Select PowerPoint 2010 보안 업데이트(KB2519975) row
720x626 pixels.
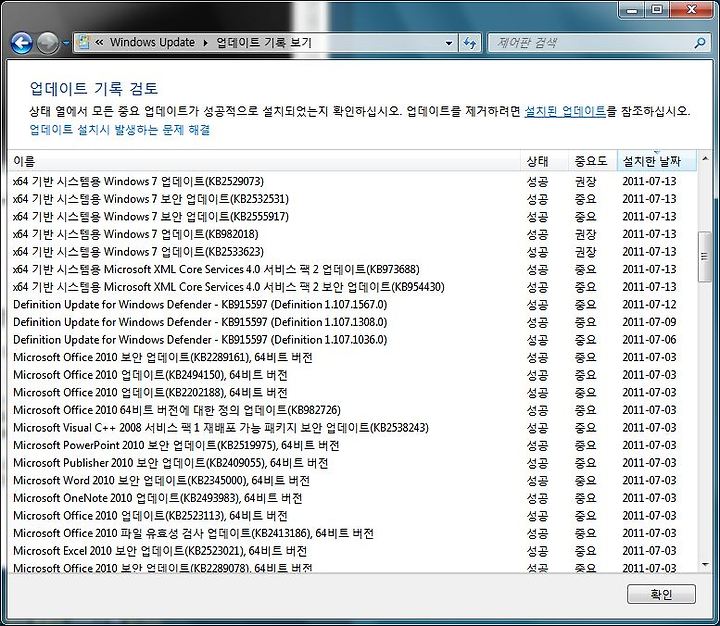(x=351, y=446)
